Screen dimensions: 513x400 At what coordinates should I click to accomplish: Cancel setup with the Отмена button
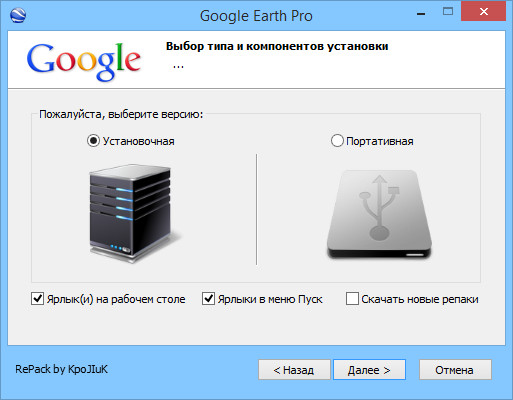tap(455, 370)
